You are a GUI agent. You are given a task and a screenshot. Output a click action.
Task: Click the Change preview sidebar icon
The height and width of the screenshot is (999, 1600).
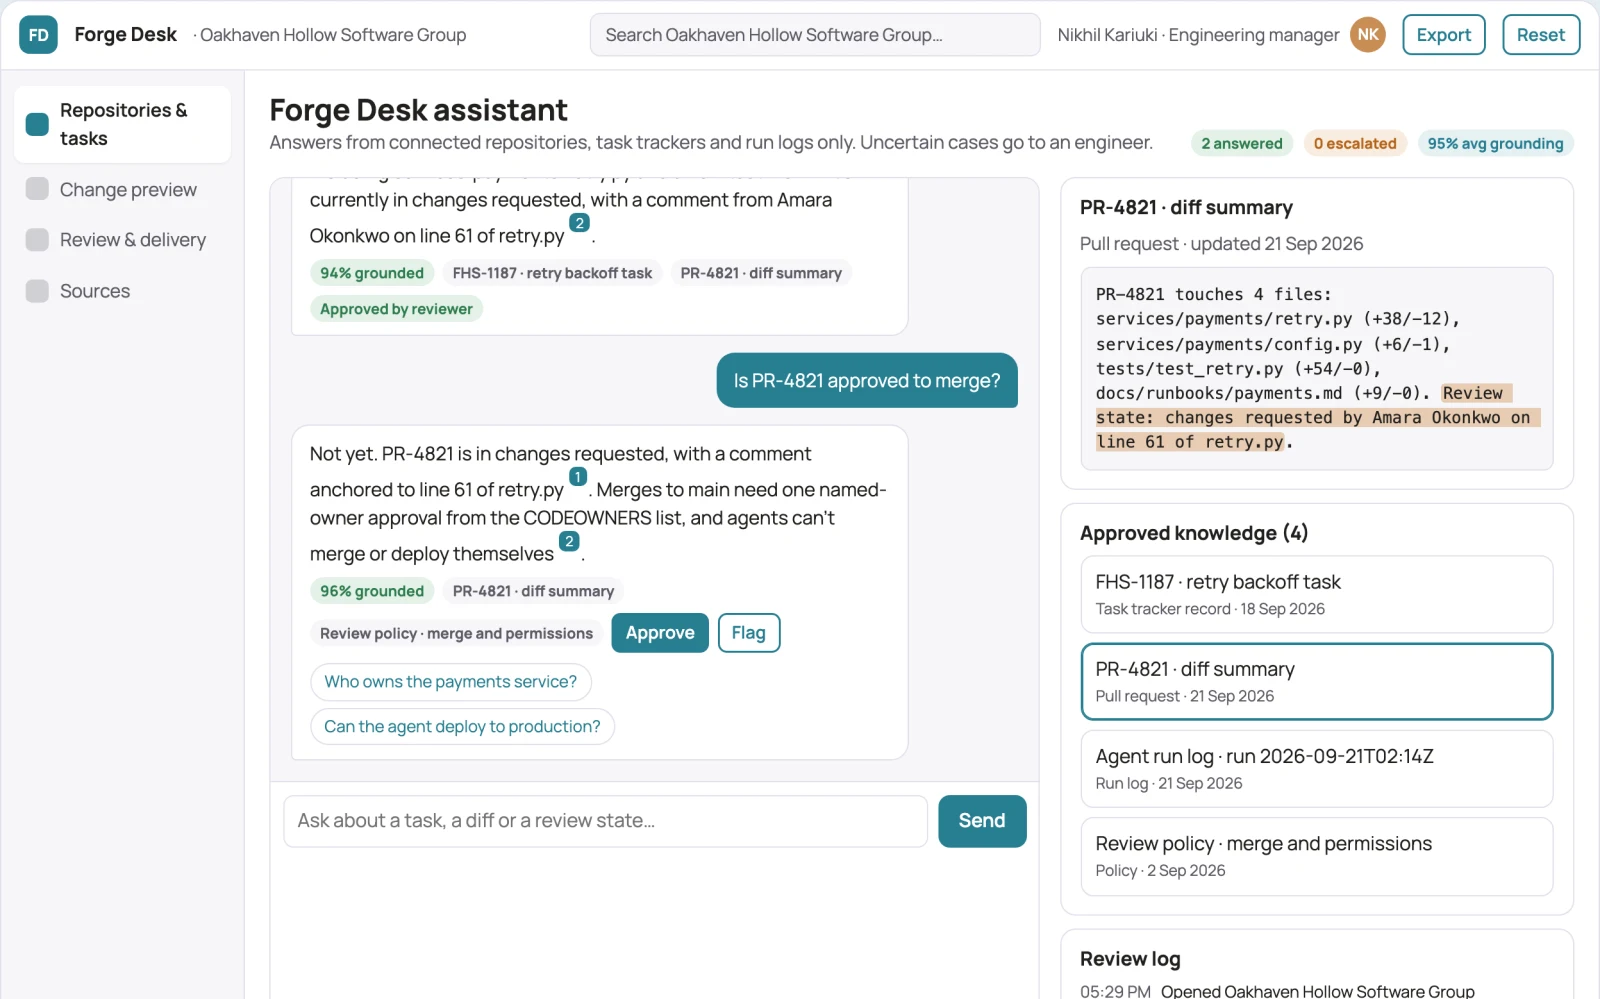pyautogui.click(x=37, y=189)
